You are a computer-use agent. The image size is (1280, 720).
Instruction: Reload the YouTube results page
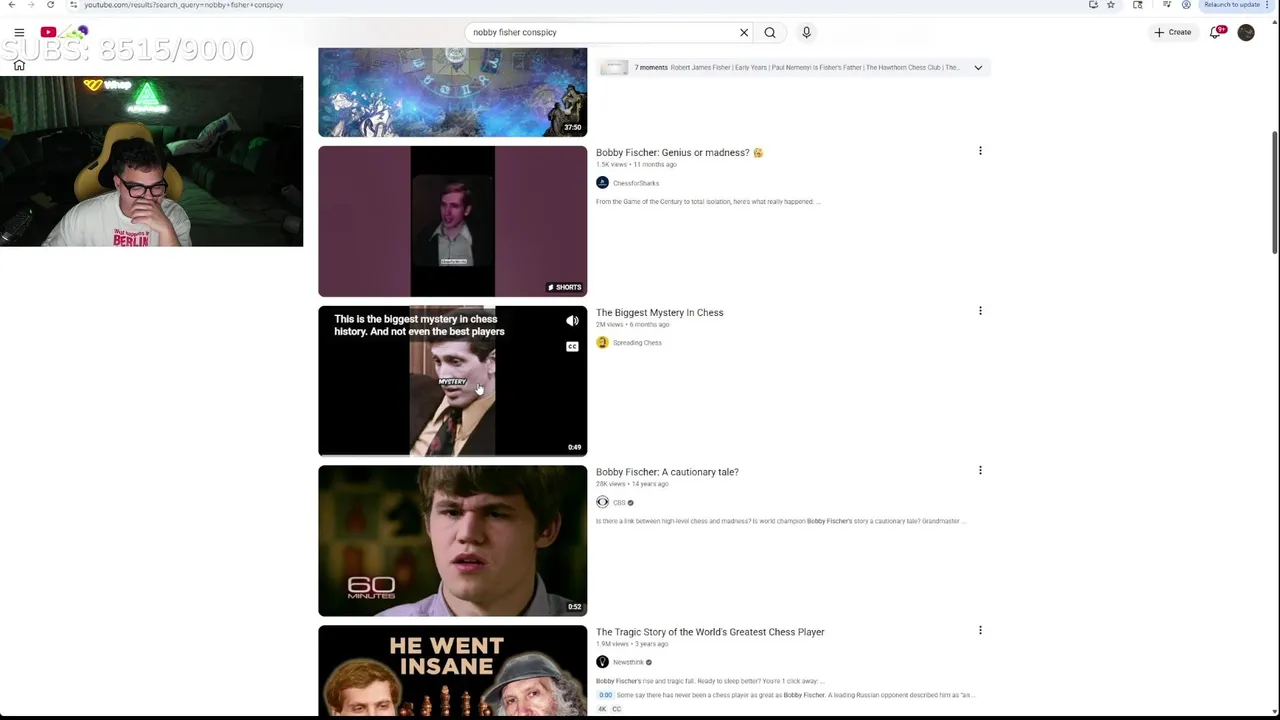tap(50, 5)
